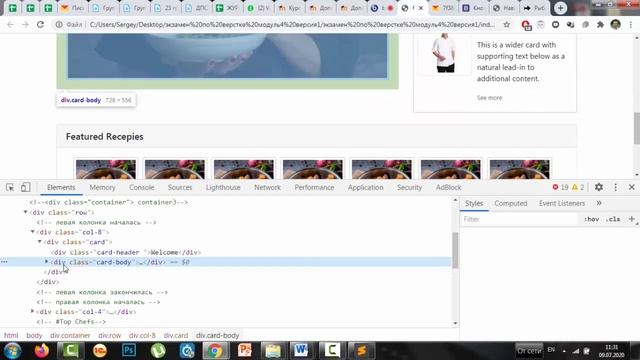
Task: Click the last Featured Recepies thumbnail
Action: (x=520, y=169)
